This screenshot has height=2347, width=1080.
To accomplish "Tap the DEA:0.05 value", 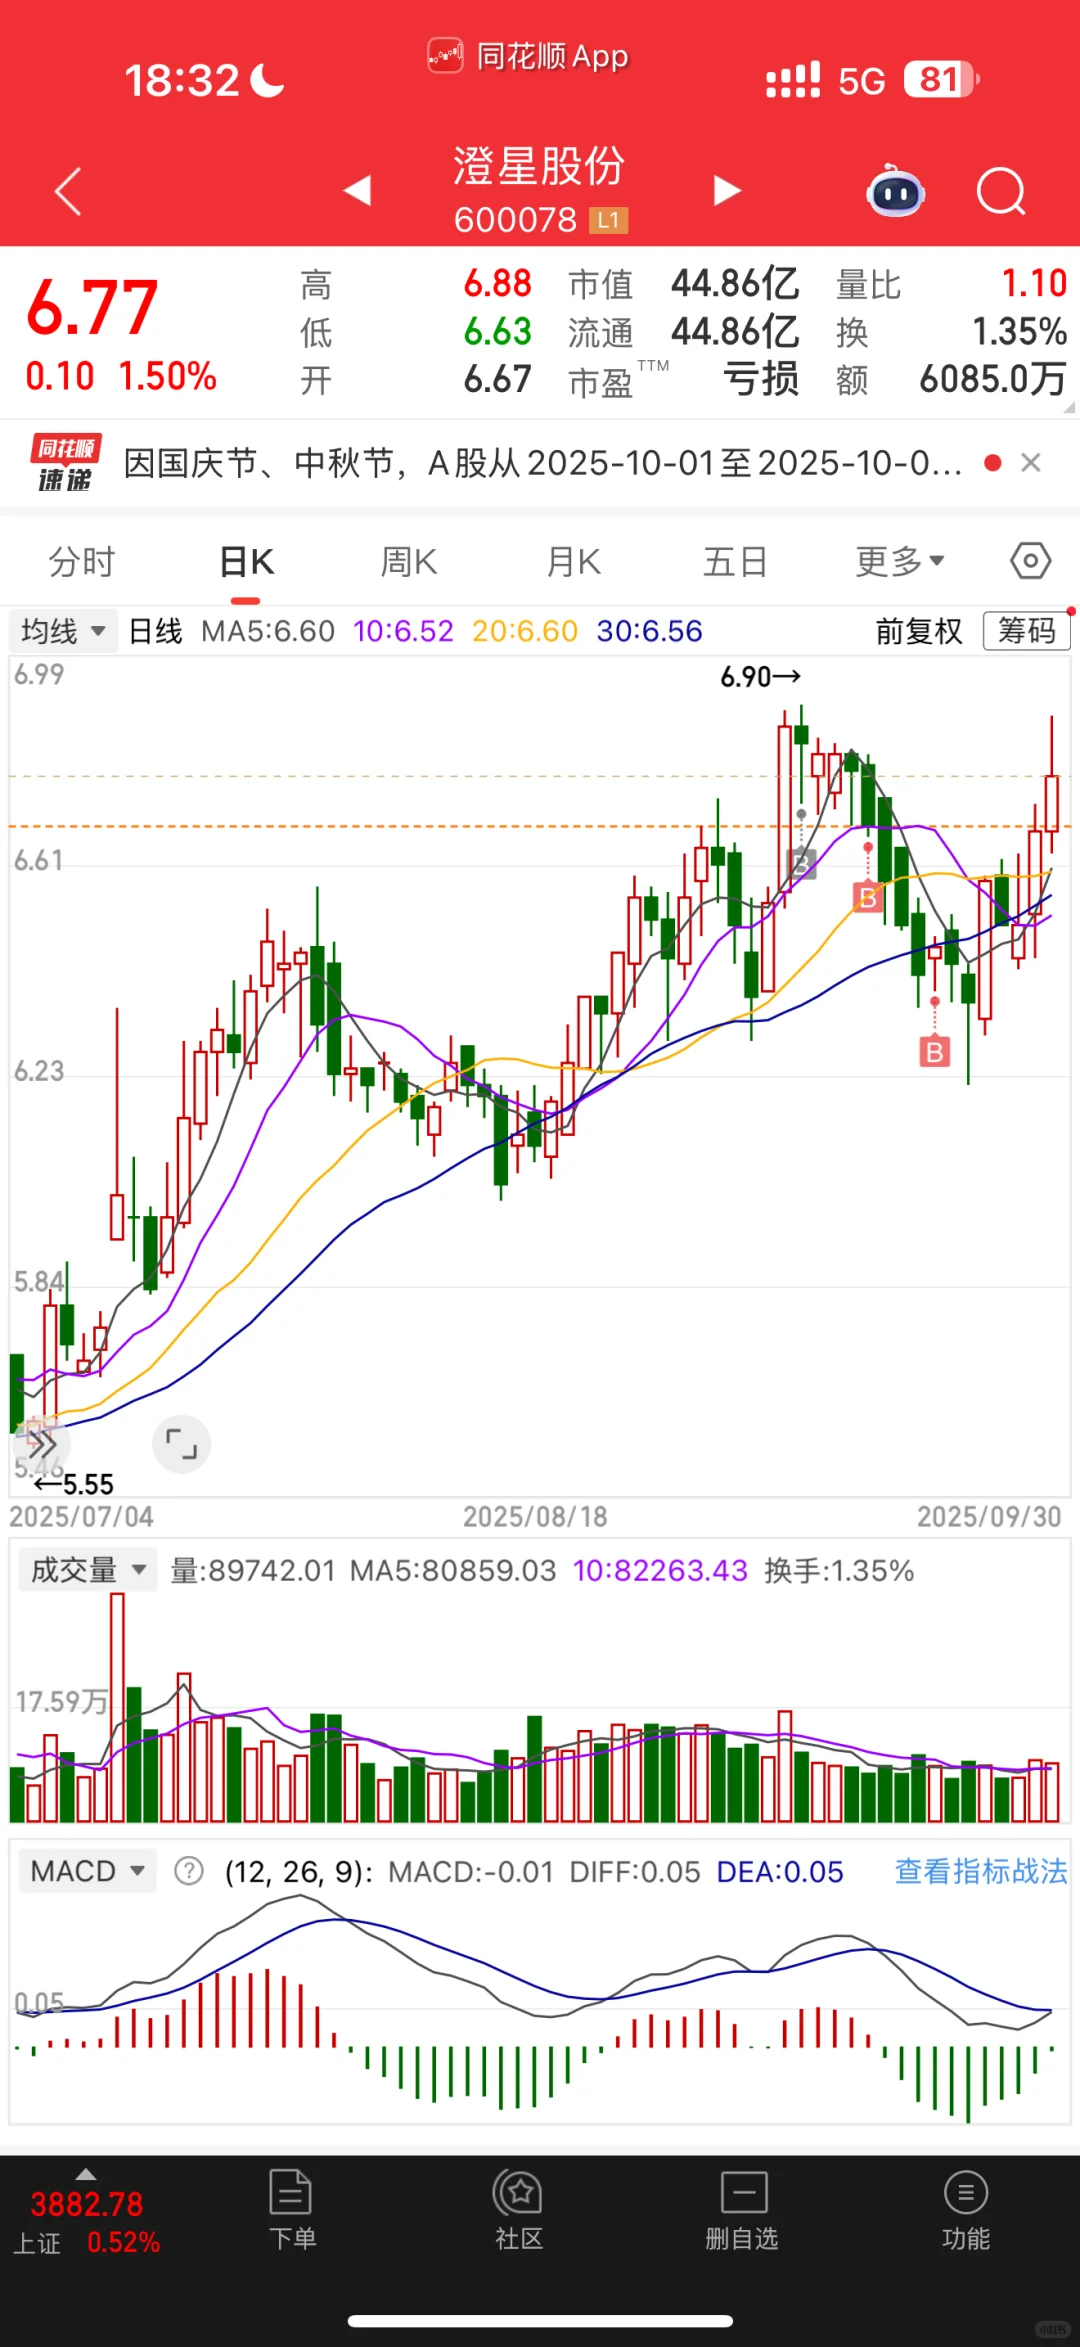I will pos(780,1871).
